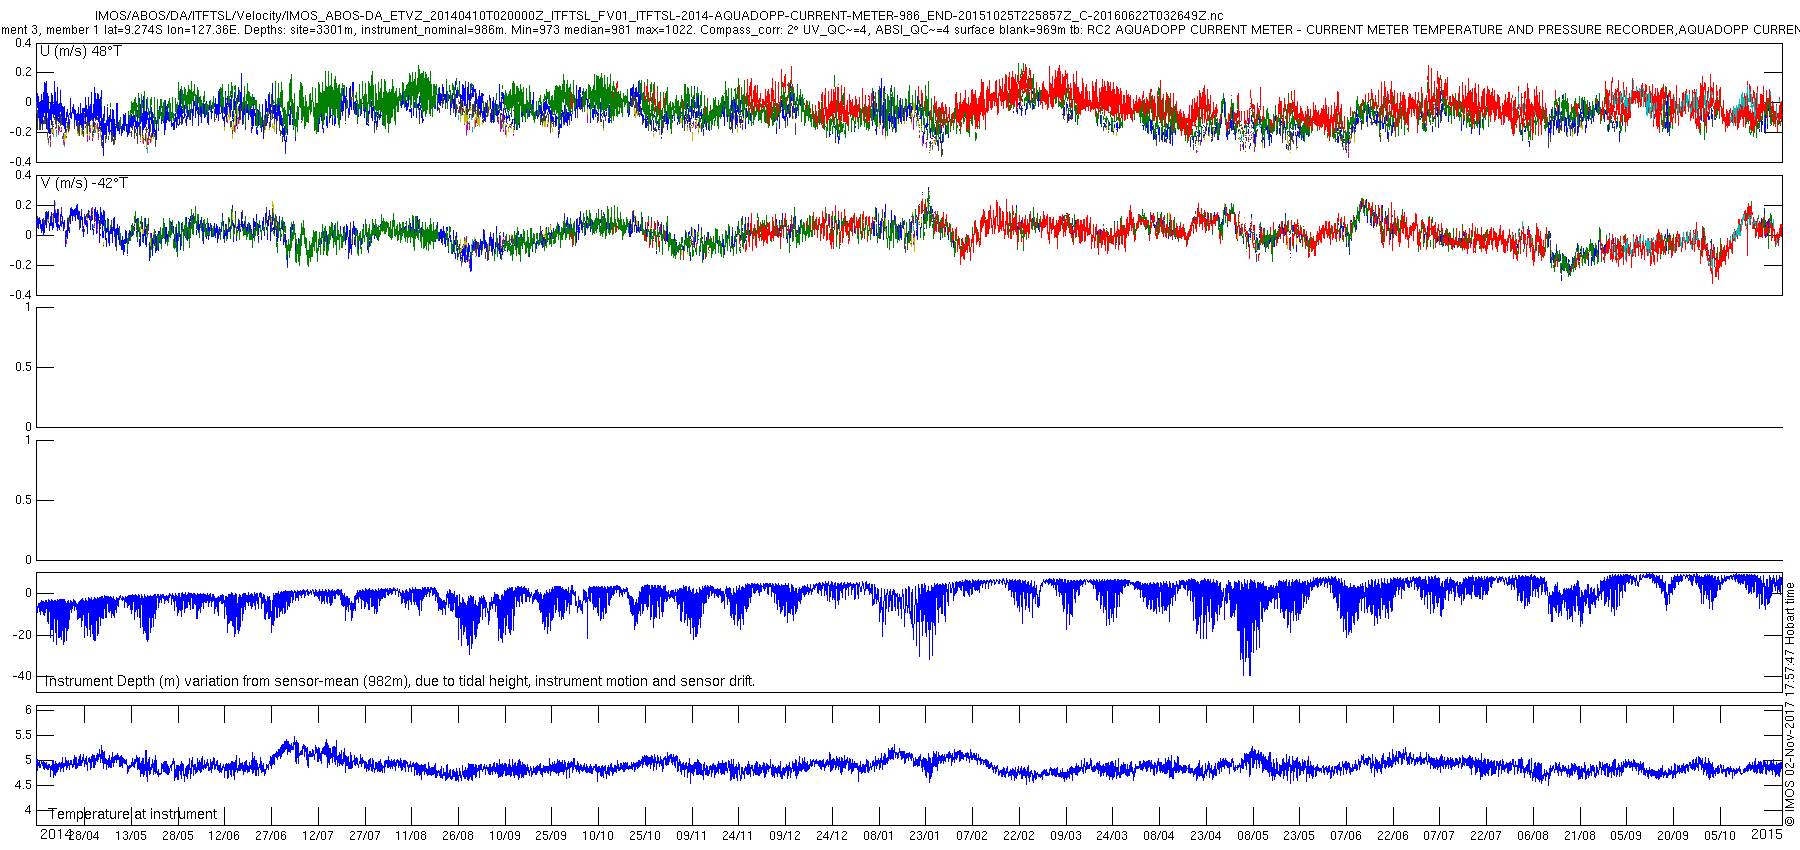Click the 20/09 date tick label
The width and height of the screenshot is (1800, 850).
click(x=1673, y=836)
